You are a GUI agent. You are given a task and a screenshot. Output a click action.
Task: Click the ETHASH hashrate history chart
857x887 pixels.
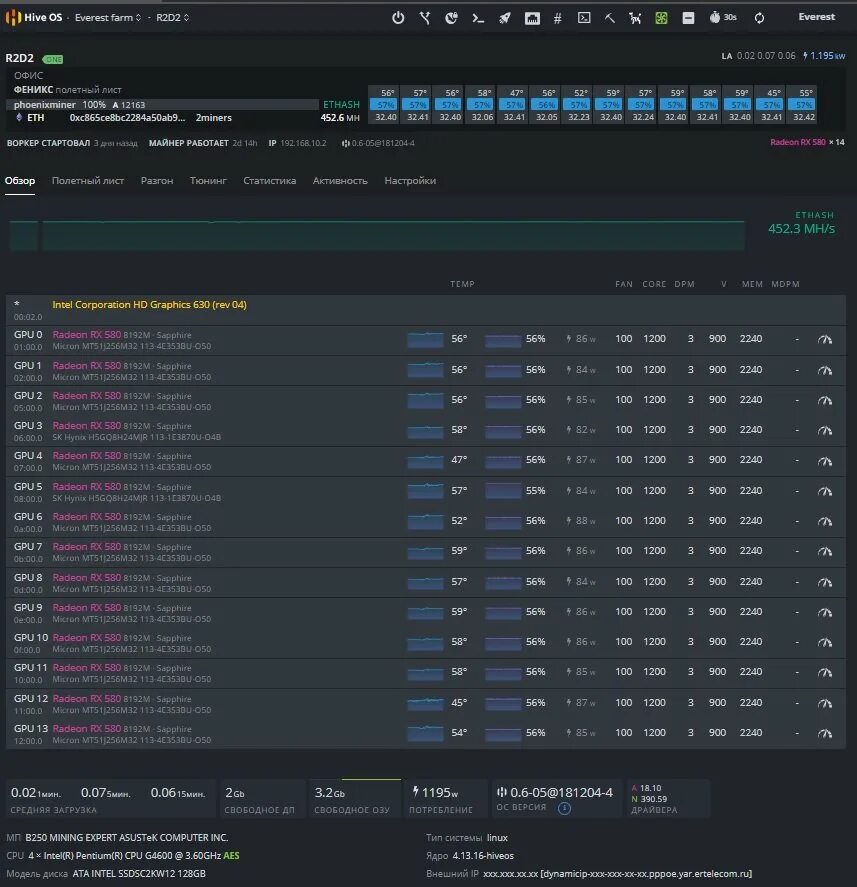point(377,235)
